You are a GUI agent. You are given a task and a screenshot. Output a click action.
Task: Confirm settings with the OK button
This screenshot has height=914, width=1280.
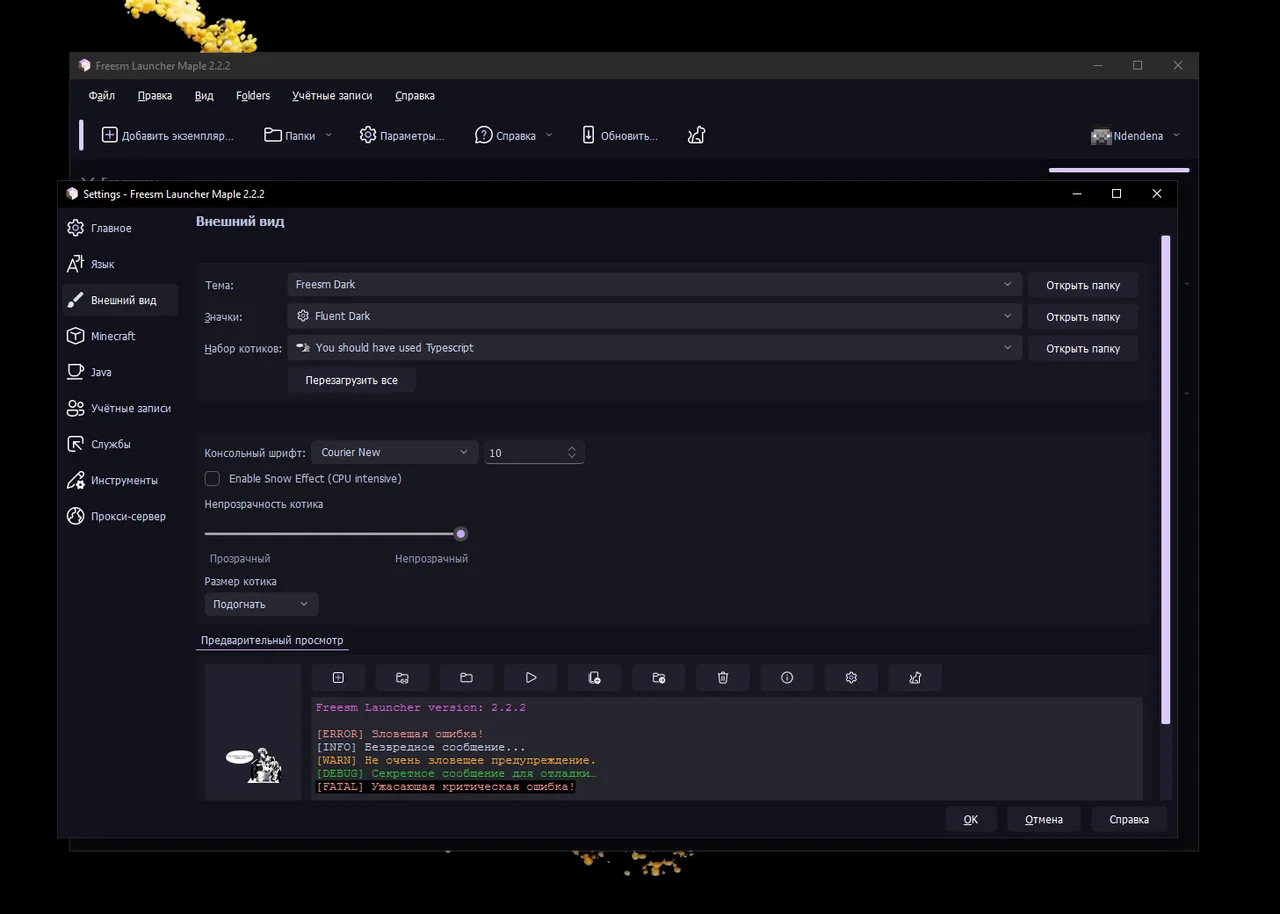[x=971, y=819]
